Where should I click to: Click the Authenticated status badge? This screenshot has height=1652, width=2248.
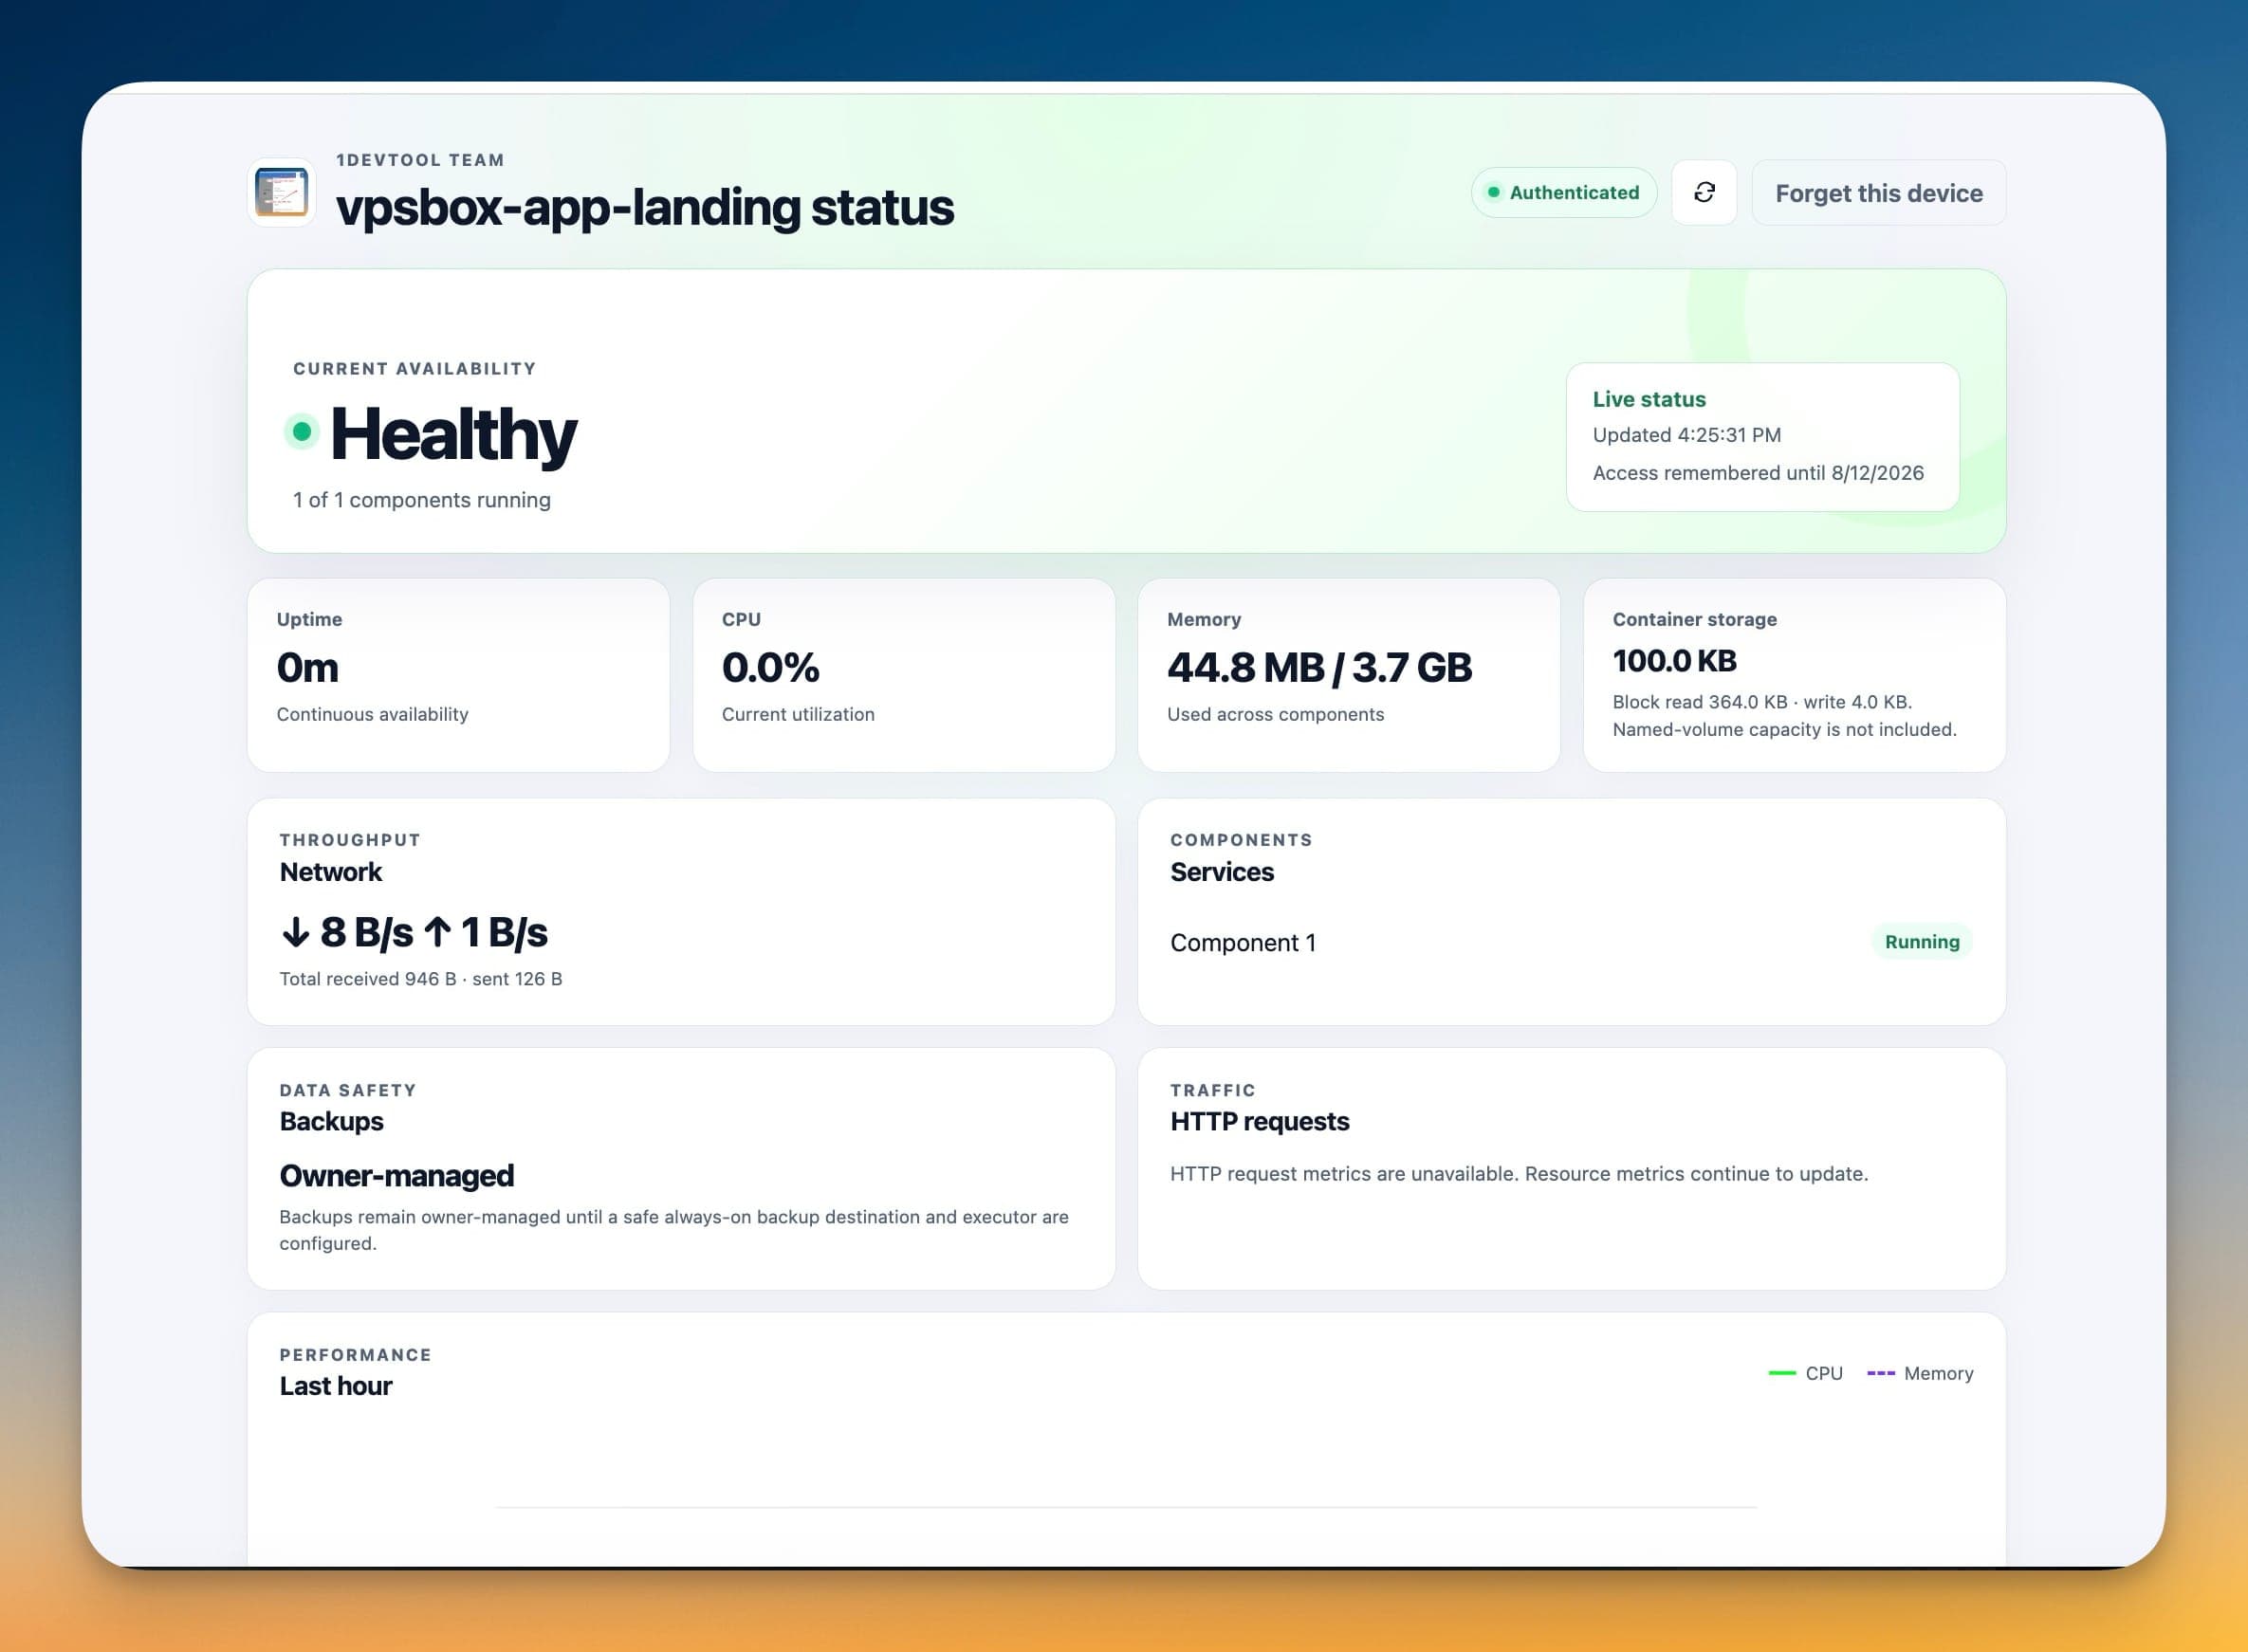point(1564,192)
